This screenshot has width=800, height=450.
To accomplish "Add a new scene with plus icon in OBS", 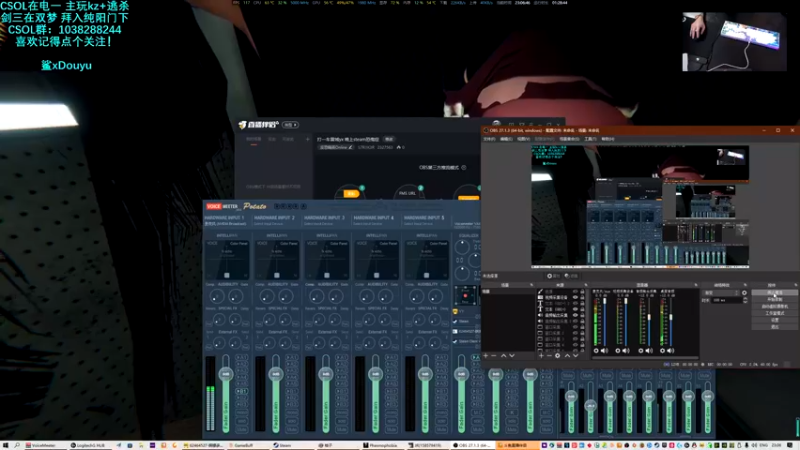I will [x=486, y=356].
